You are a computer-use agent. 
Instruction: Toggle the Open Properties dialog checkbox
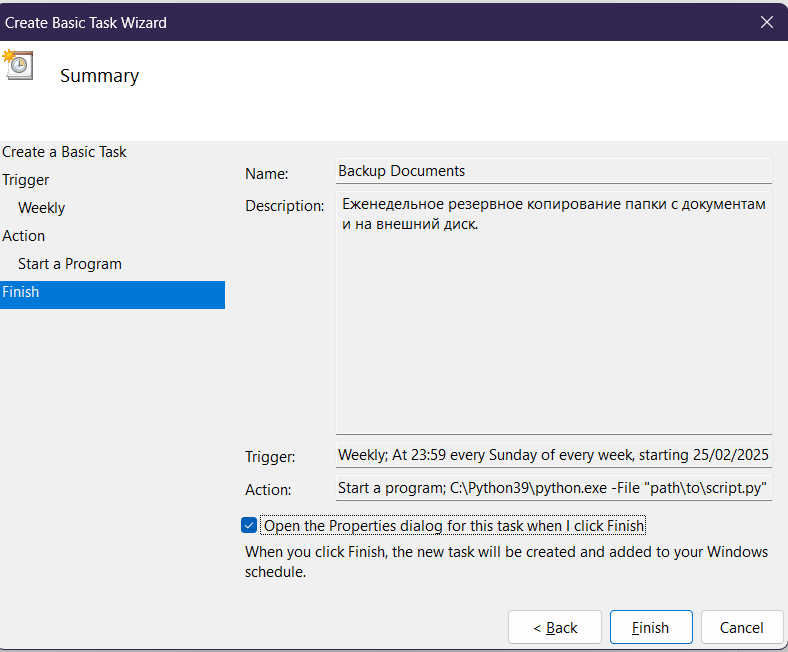[x=249, y=526]
